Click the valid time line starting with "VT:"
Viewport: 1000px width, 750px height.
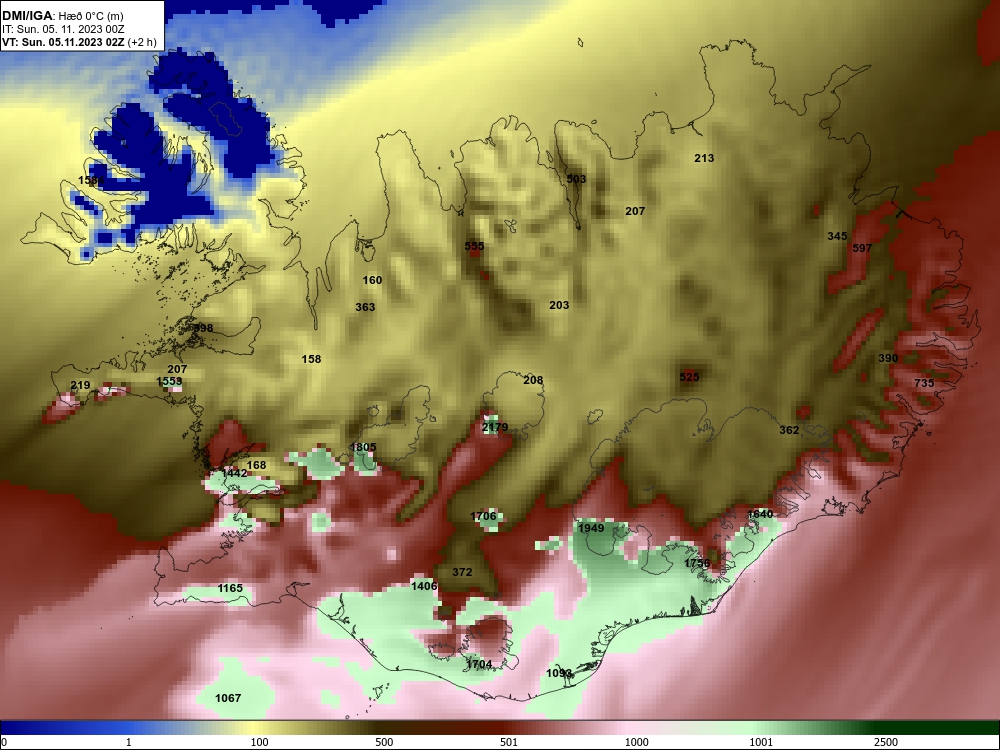pyautogui.click(x=79, y=42)
